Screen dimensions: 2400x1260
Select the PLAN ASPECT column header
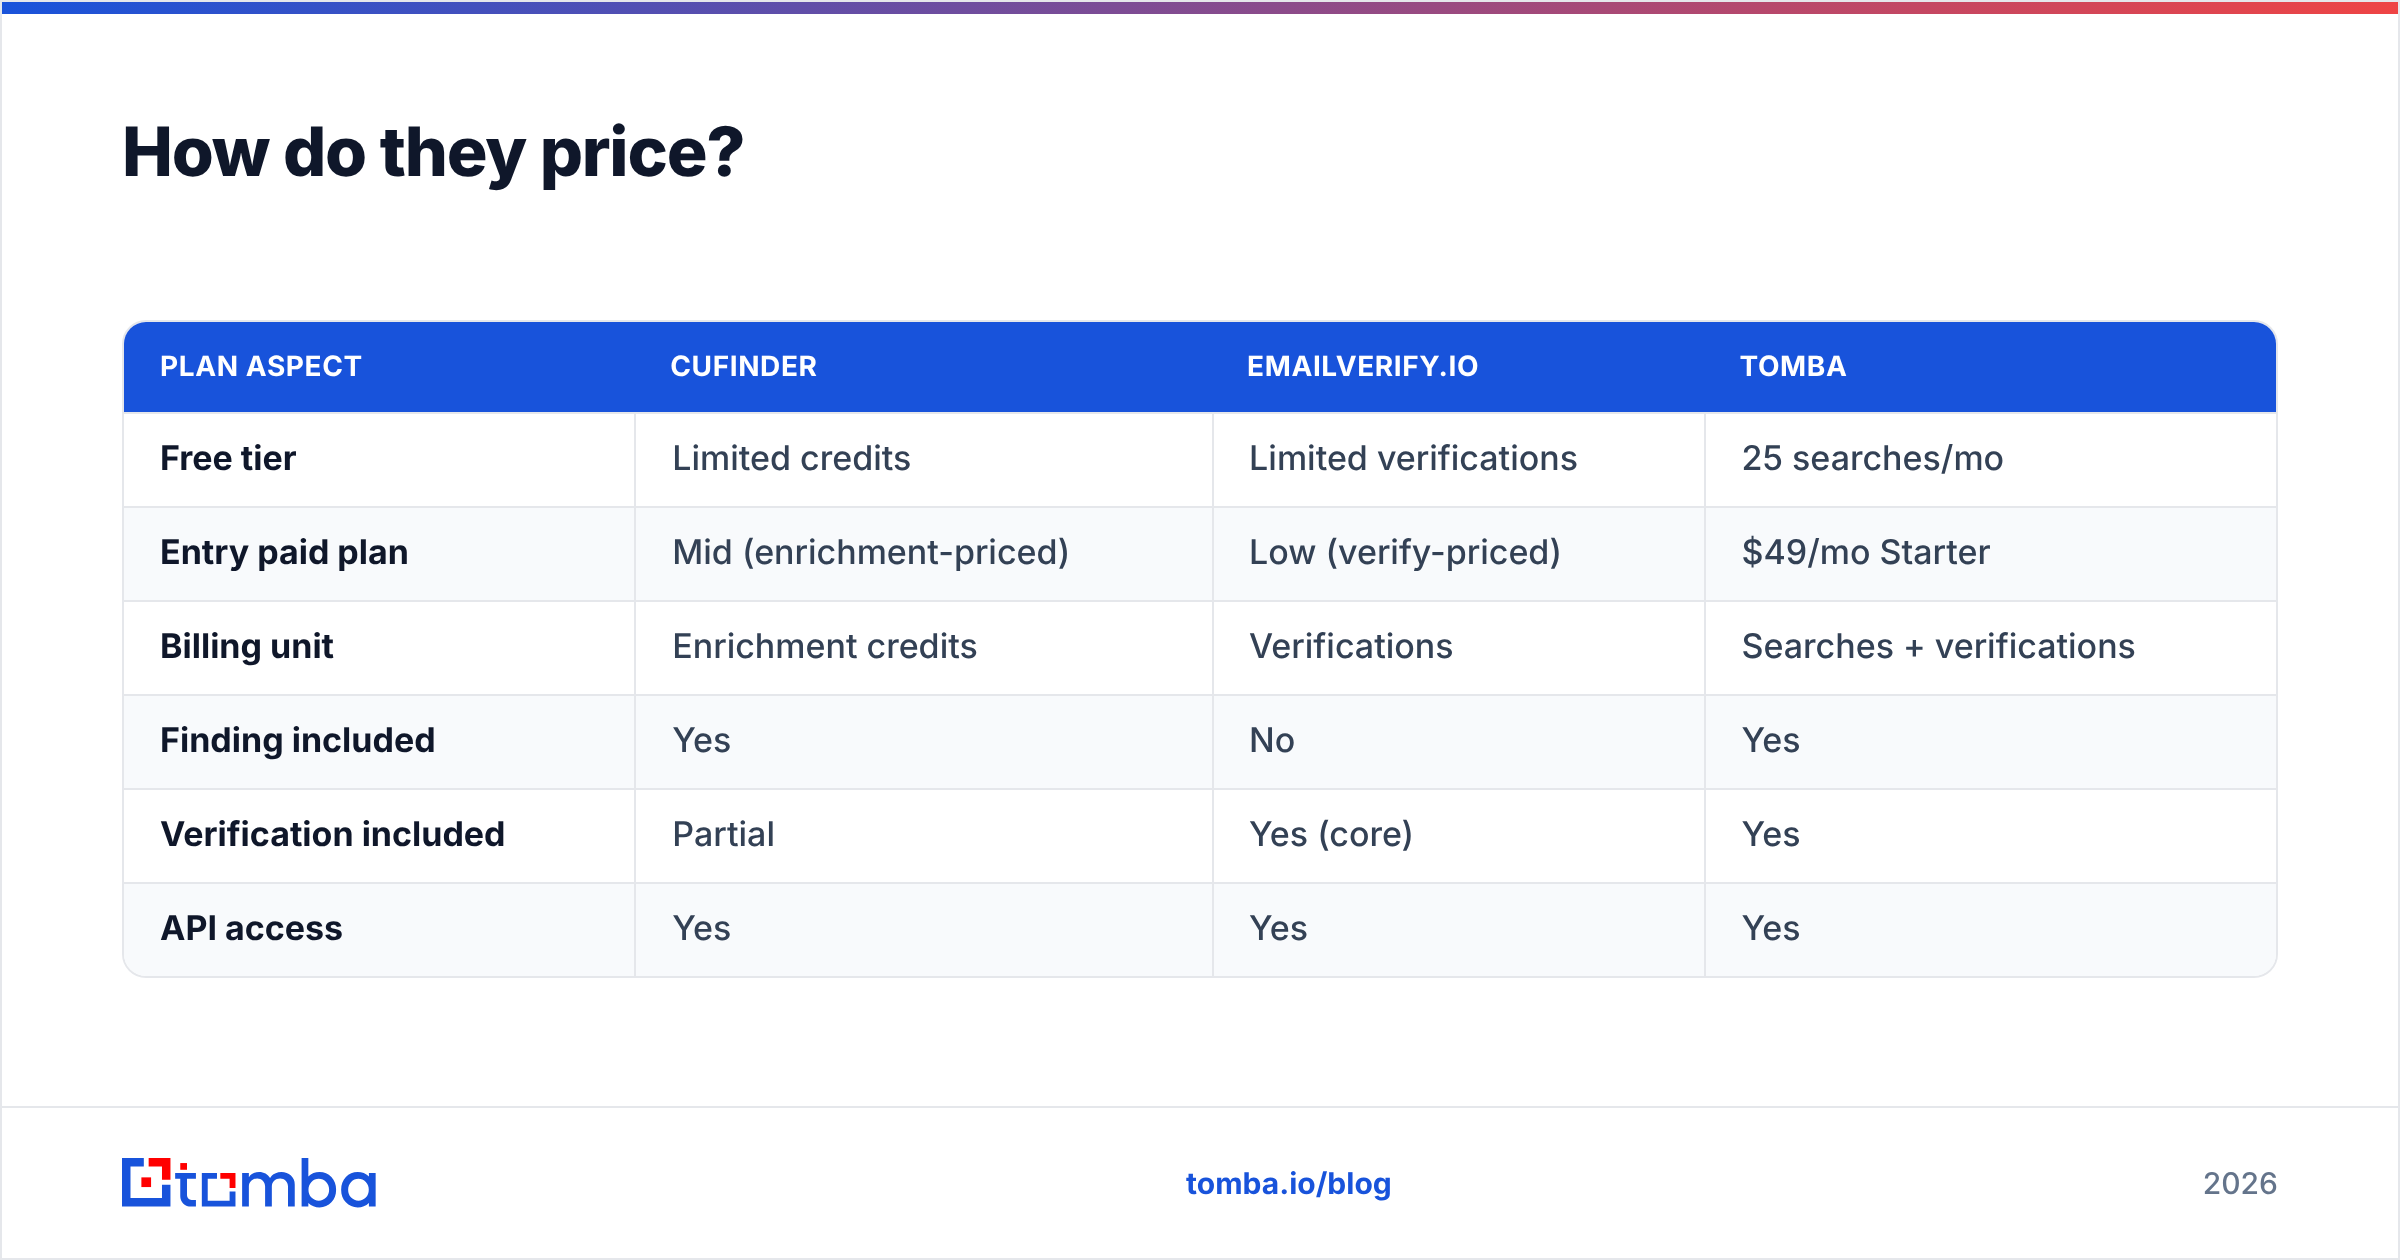[x=261, y=366]
